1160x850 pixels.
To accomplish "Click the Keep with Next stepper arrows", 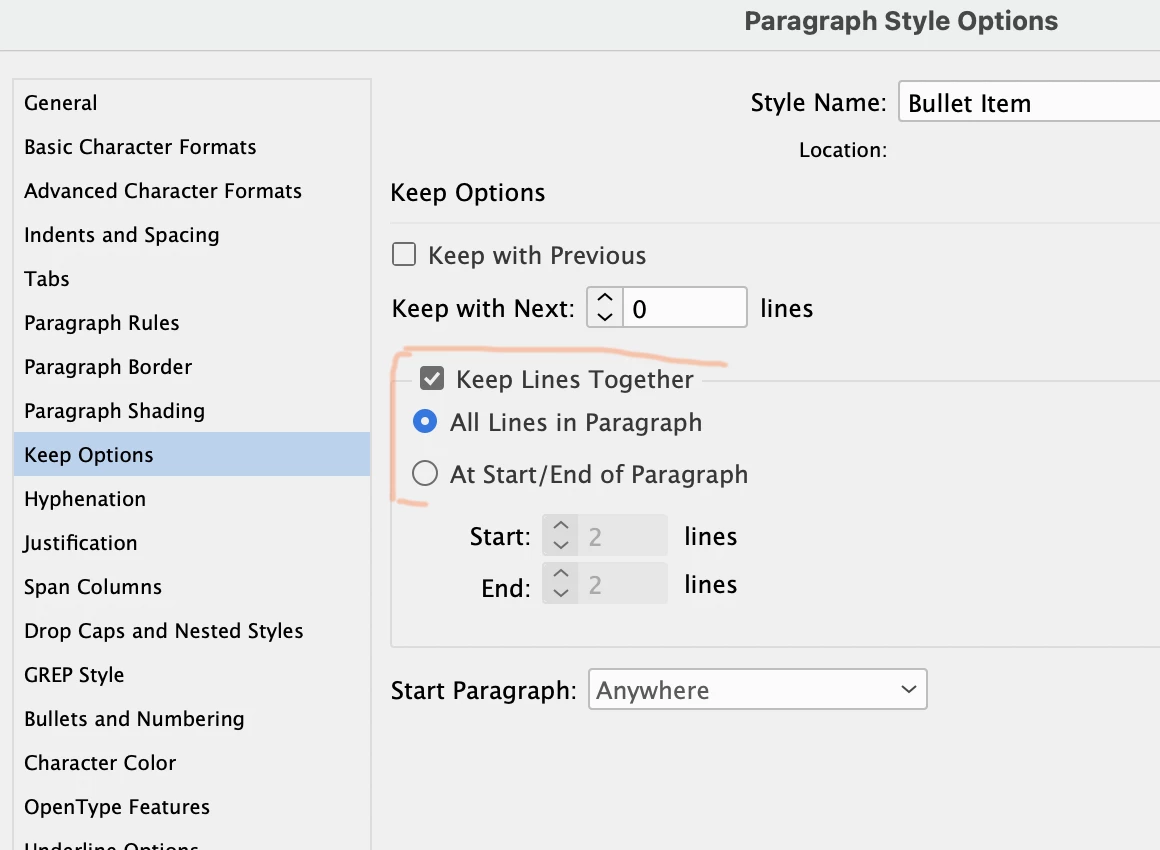I will [604, 308].
